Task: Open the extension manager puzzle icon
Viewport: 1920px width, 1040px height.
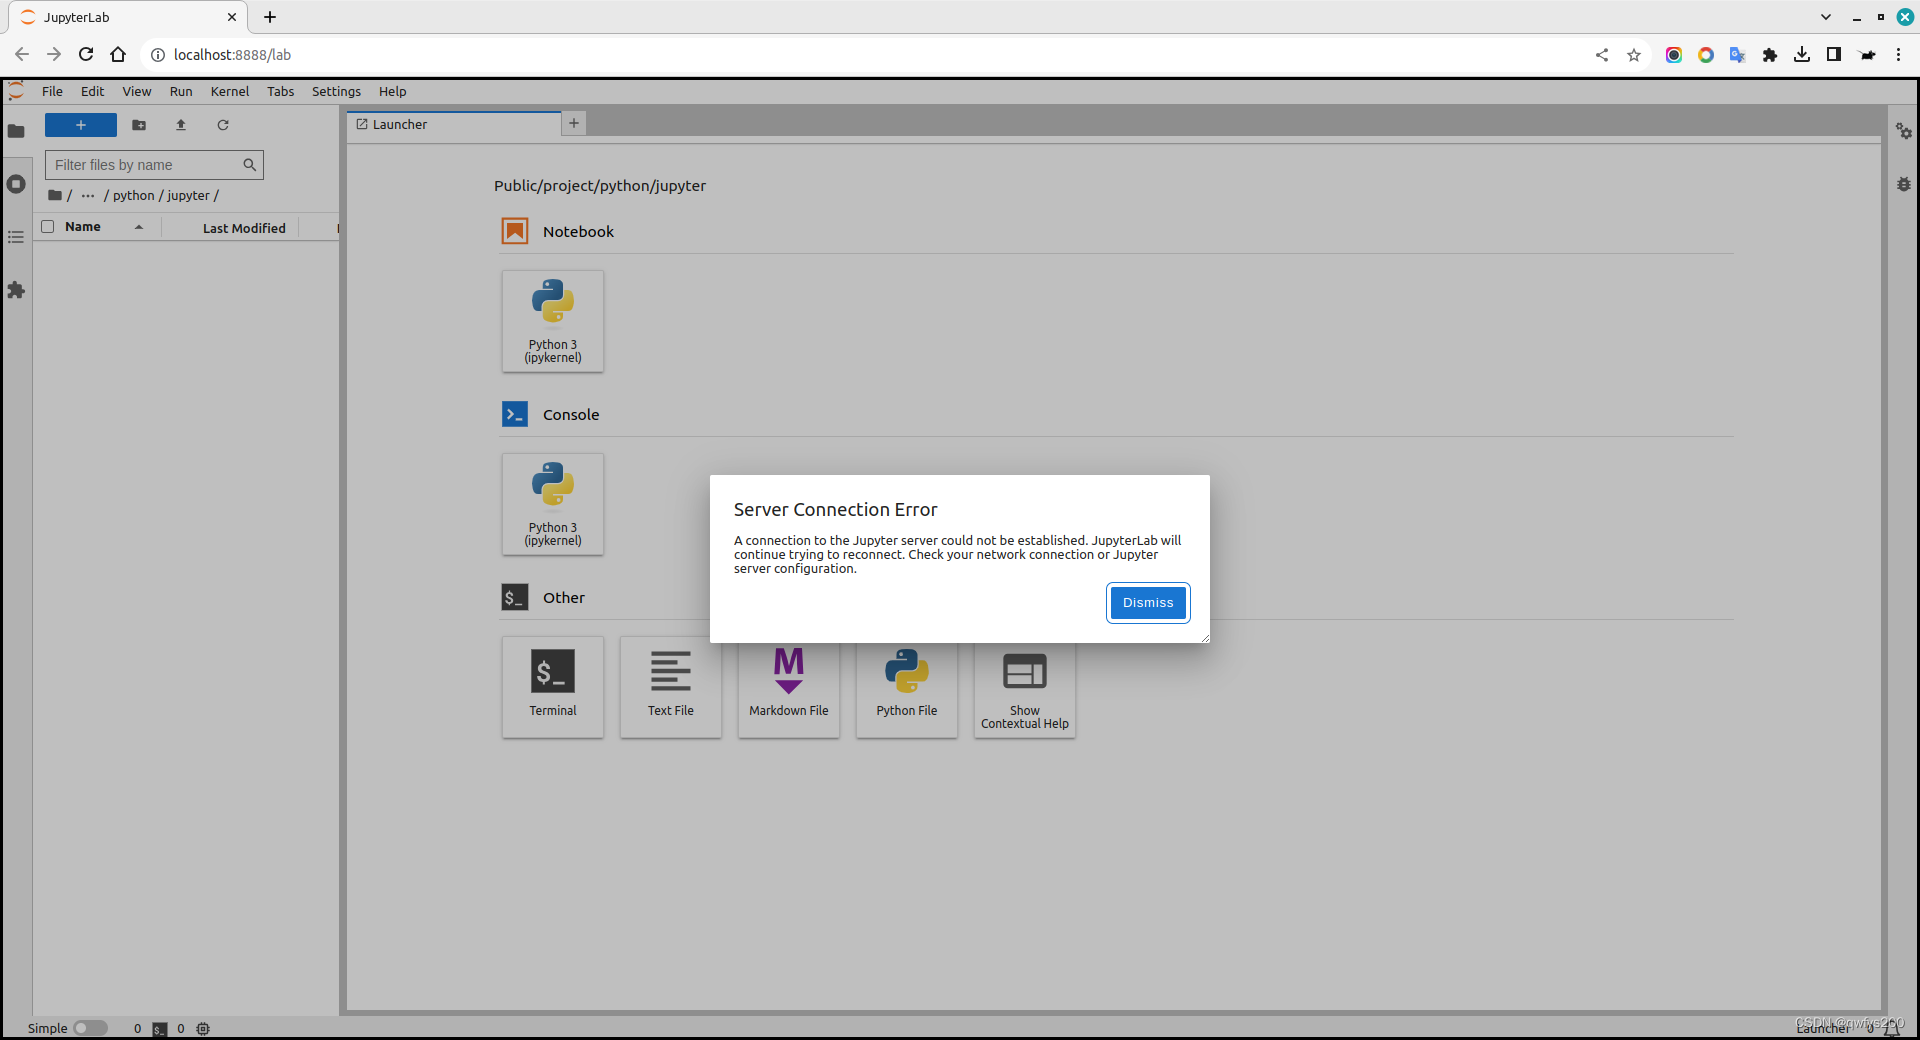Action: point(16,290)
